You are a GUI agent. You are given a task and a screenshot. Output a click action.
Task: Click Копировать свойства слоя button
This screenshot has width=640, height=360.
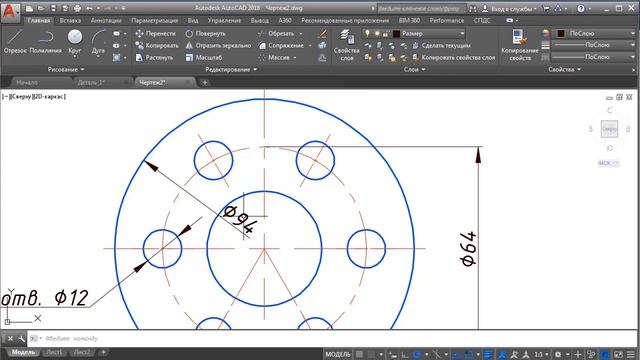(x=453, y=58)
